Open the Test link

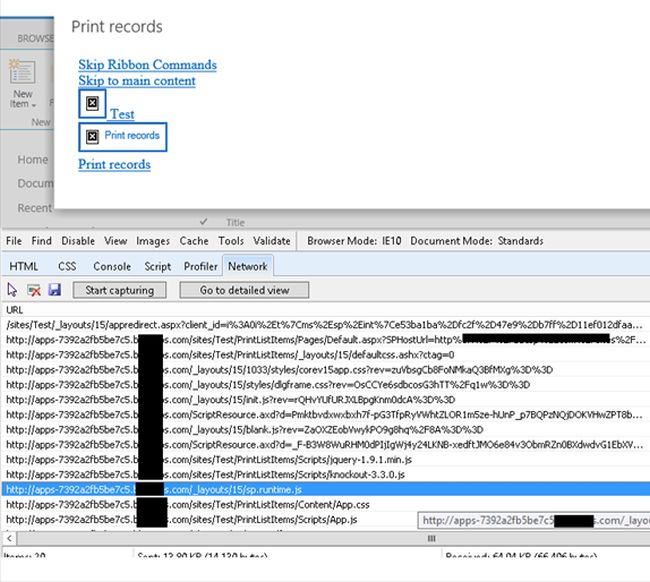122,114
